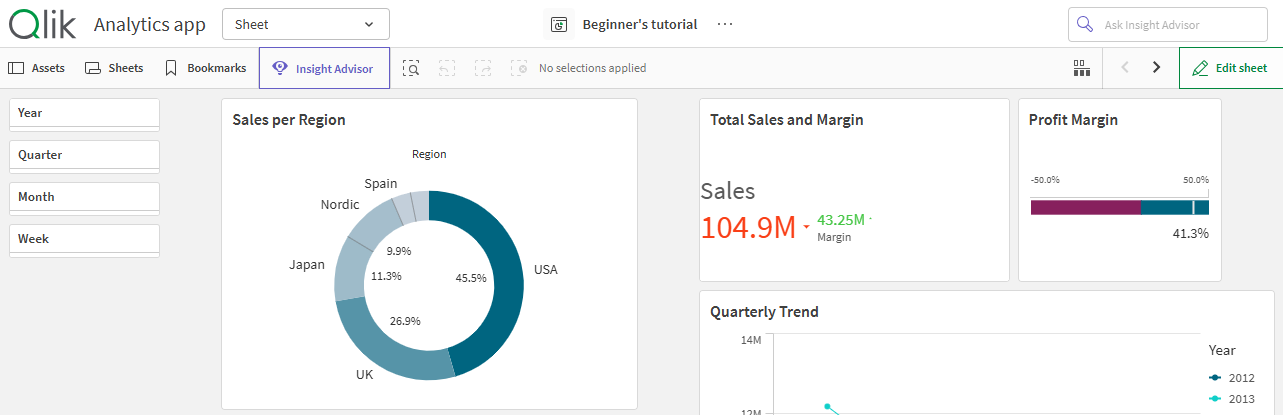1283x415 pixels.
Task: Click the app overview icon beside Beginner's tutorial
Action: click(560, 24)
